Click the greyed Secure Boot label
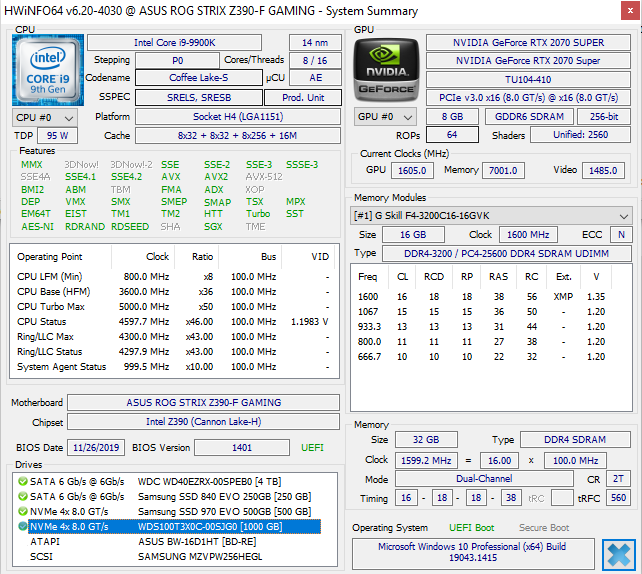The image size is (642, 574). coord(544,528)
